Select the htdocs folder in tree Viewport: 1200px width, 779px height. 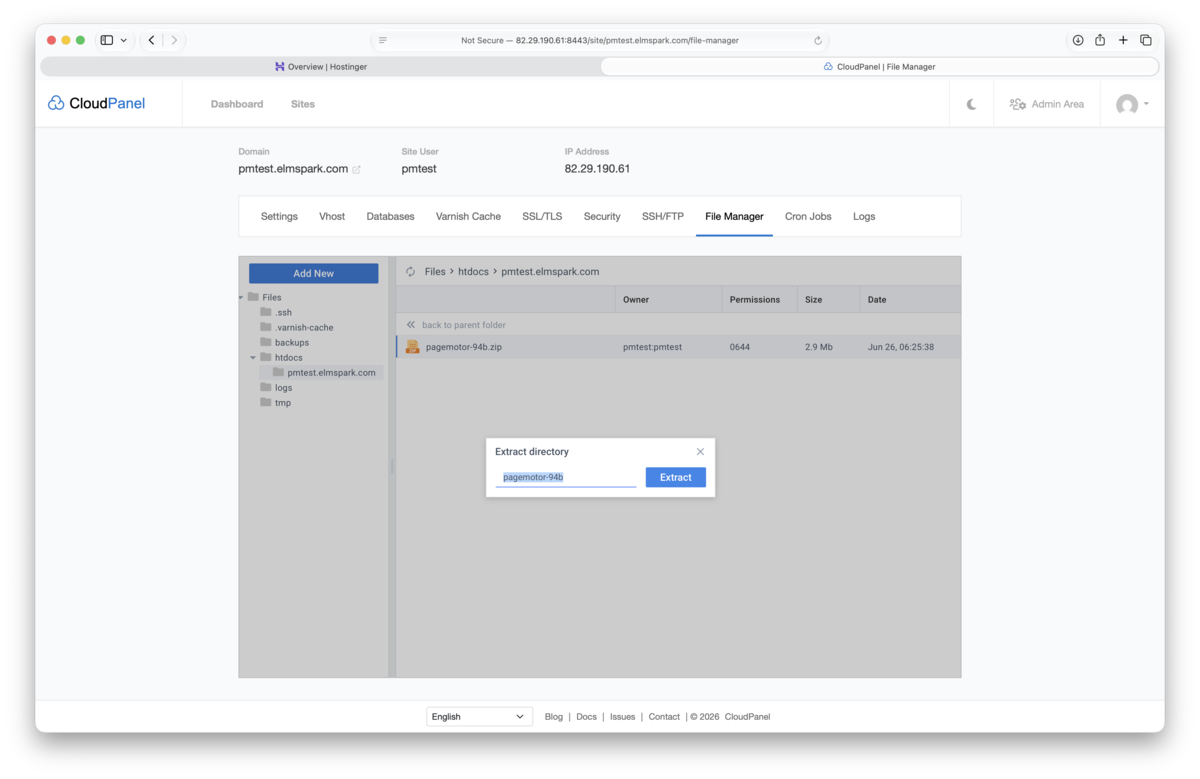pyautogui.click(x=288, y=357)
